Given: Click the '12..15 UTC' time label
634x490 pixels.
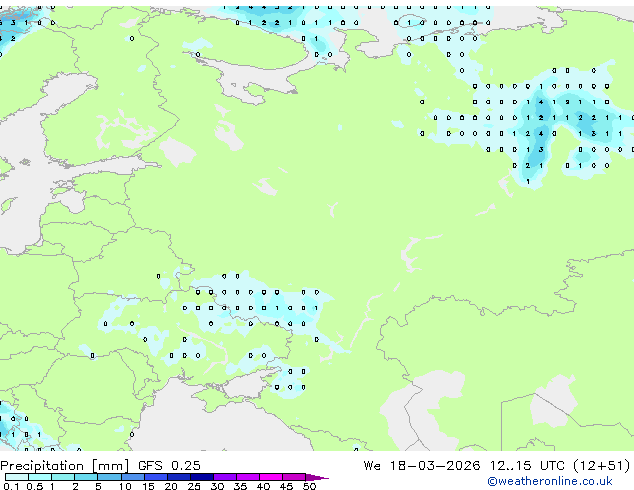Looking at the screenshot, I should coord(526,466).
